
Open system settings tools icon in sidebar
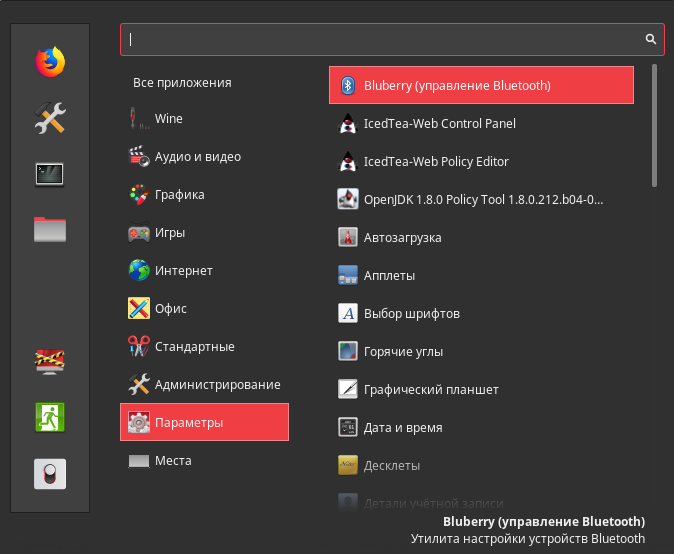point(50,118)
